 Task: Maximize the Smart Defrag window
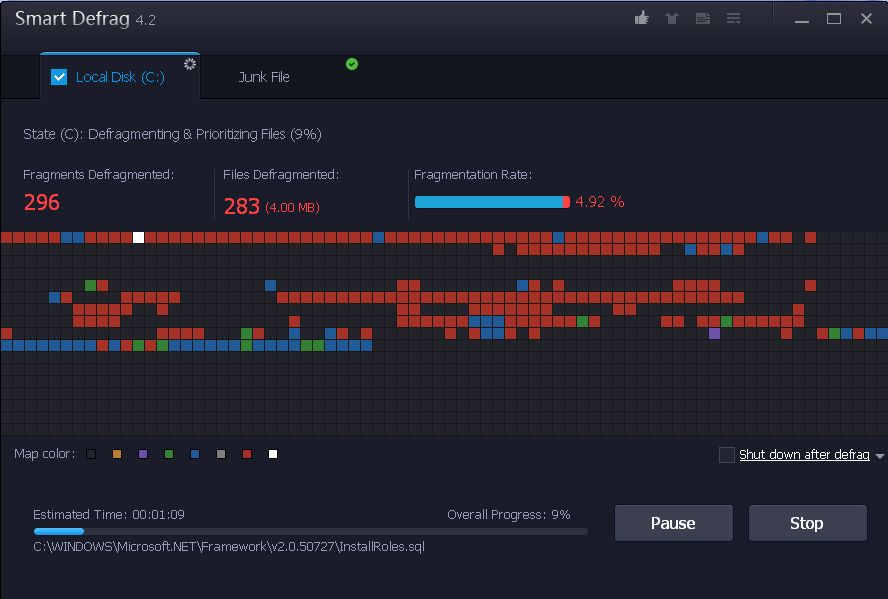(x=834, y=19)
